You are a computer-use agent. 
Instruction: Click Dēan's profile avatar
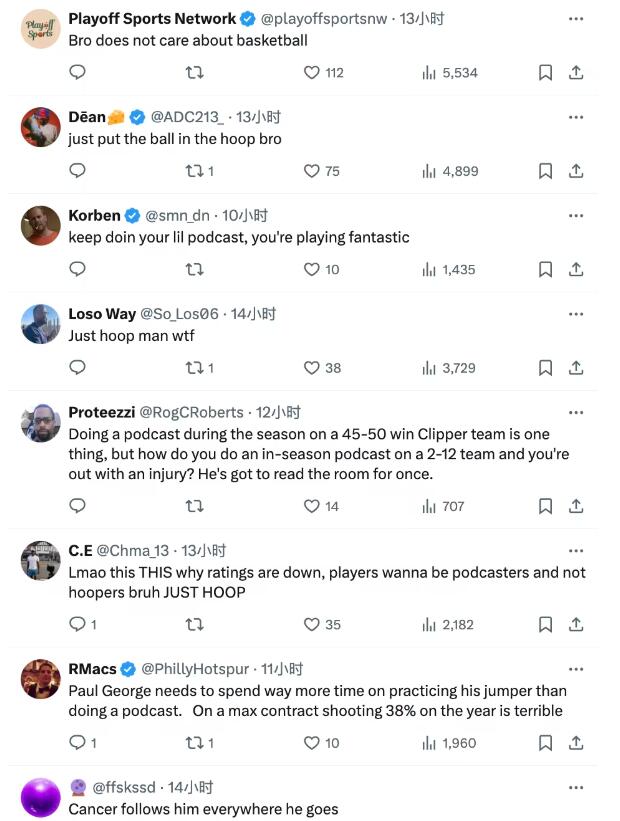click(41, 127)
